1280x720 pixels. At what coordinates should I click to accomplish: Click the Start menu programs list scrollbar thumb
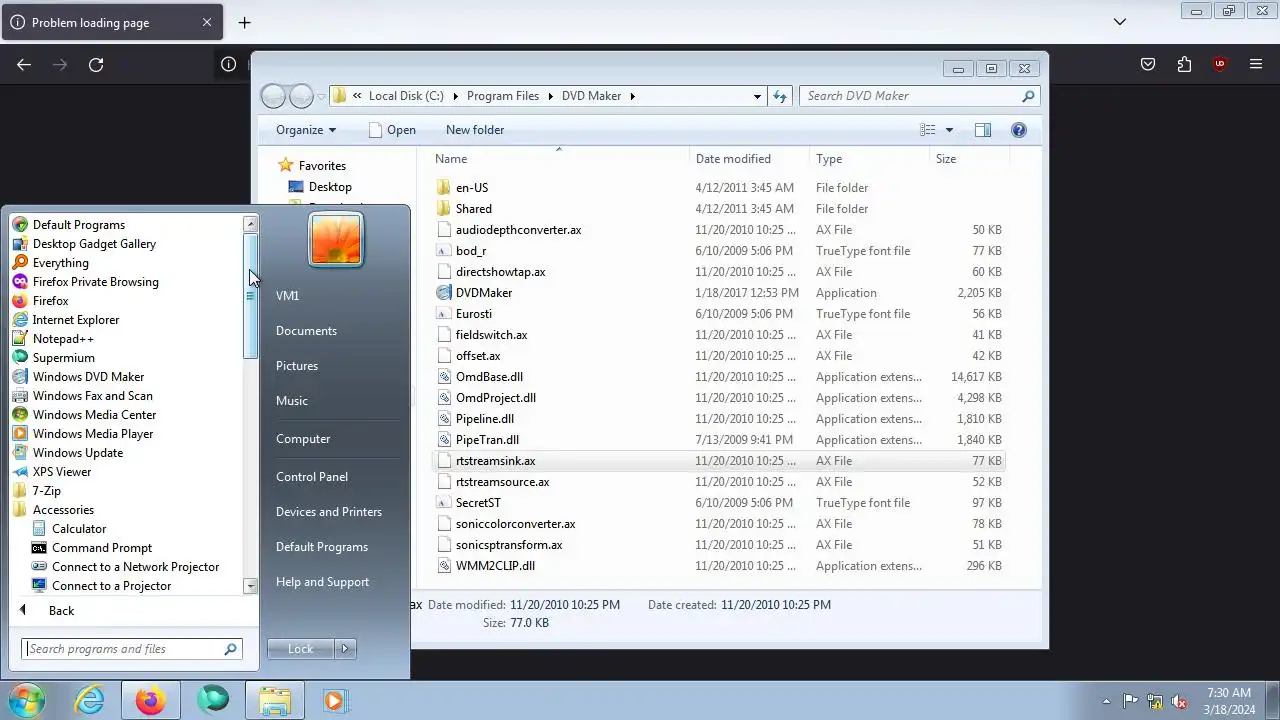pos(250,296)
